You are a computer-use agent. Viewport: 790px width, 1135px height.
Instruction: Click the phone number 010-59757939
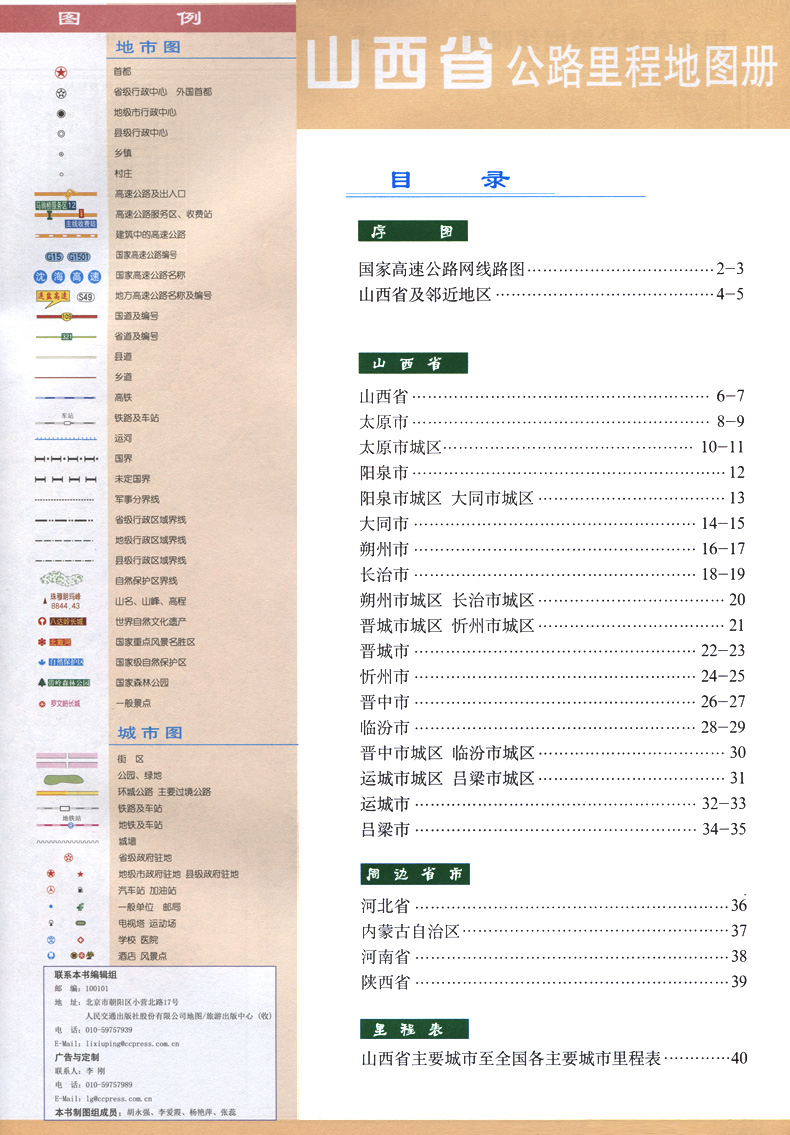tap(109, 1030)
